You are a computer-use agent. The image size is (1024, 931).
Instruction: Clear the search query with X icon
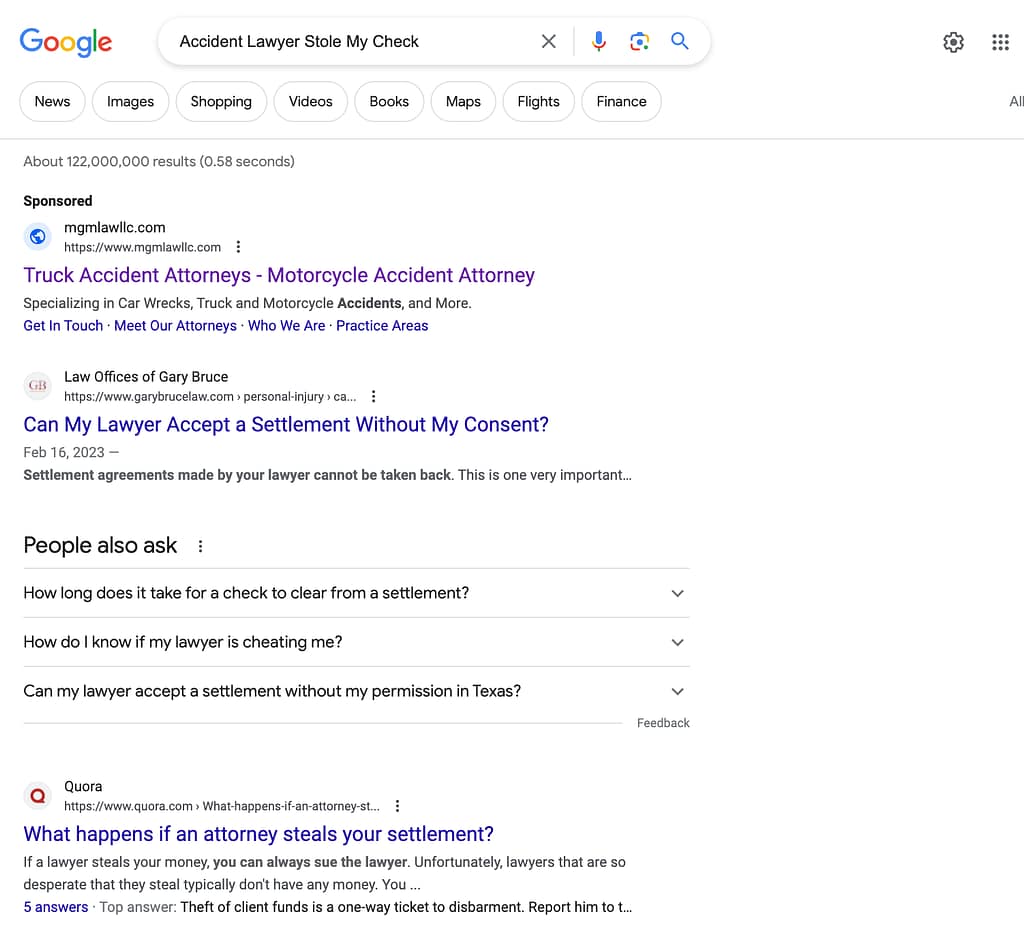pyautogui.click(x=549, y=42)
